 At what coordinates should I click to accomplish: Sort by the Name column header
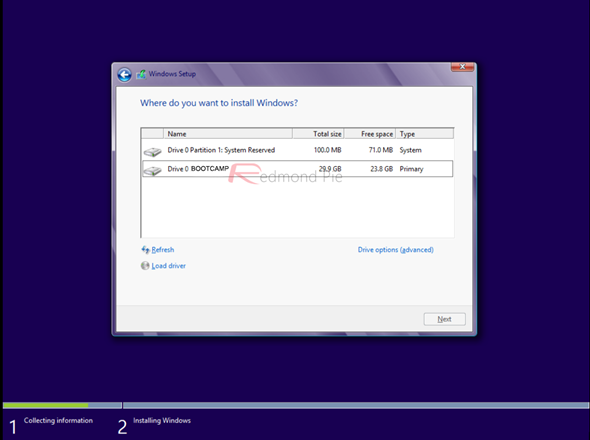[x=228, y=134]
